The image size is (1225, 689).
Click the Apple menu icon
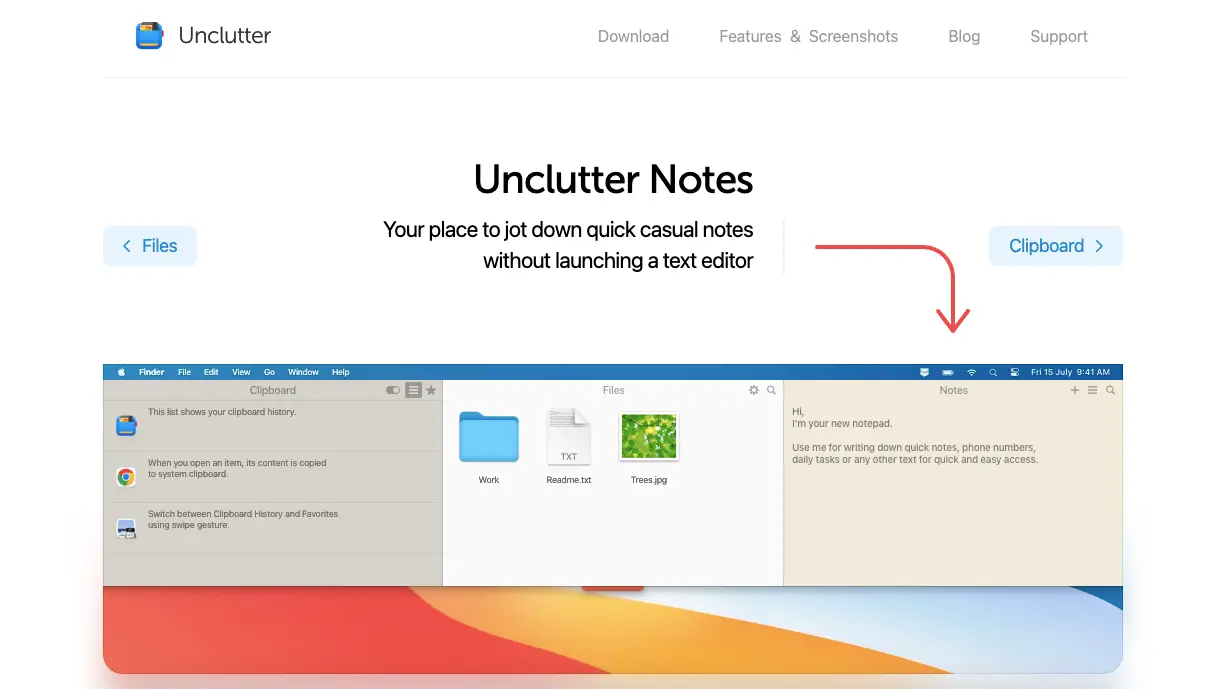[x=122, y=372]
